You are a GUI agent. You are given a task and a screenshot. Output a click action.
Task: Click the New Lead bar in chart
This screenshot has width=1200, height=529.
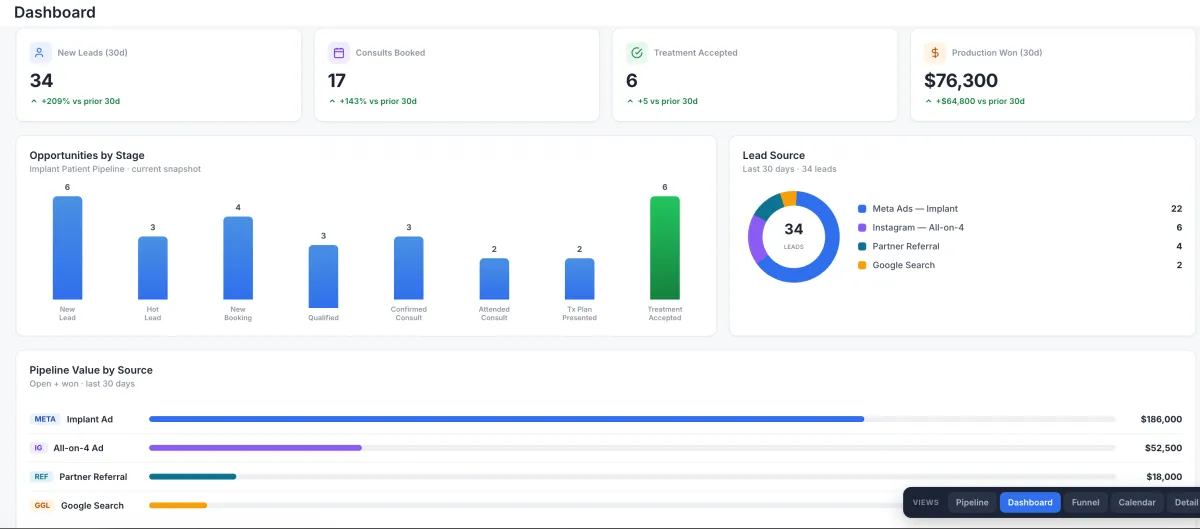pyautogui.click(x=67, y=248)
